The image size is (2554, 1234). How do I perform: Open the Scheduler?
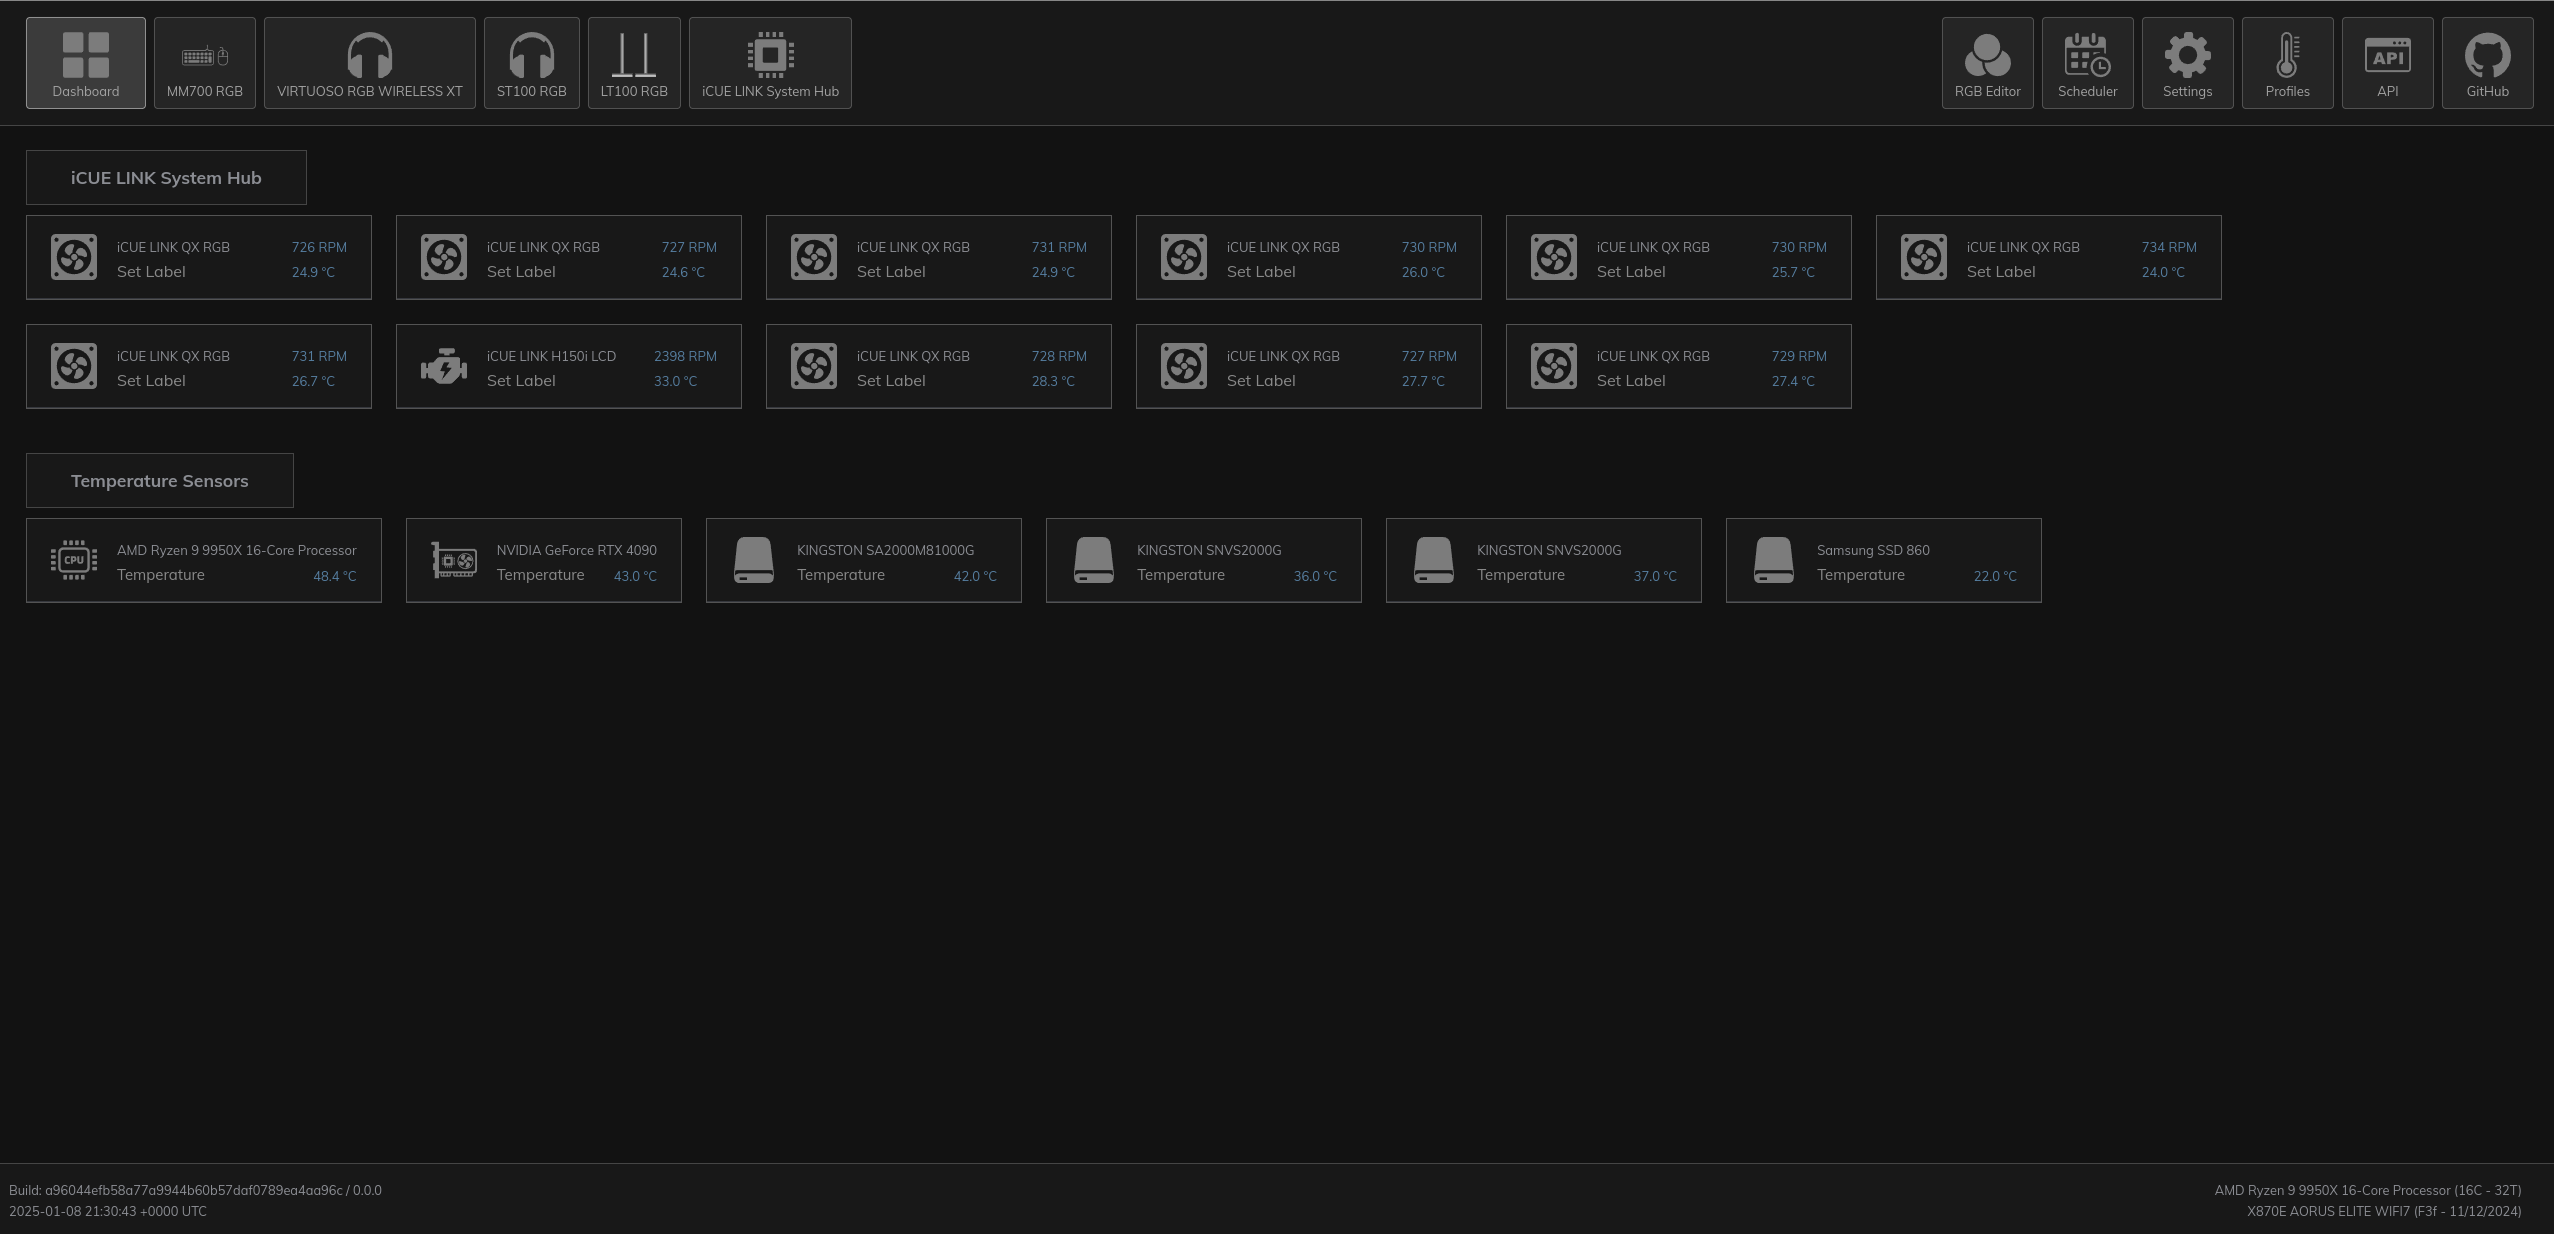point(2087,62)
